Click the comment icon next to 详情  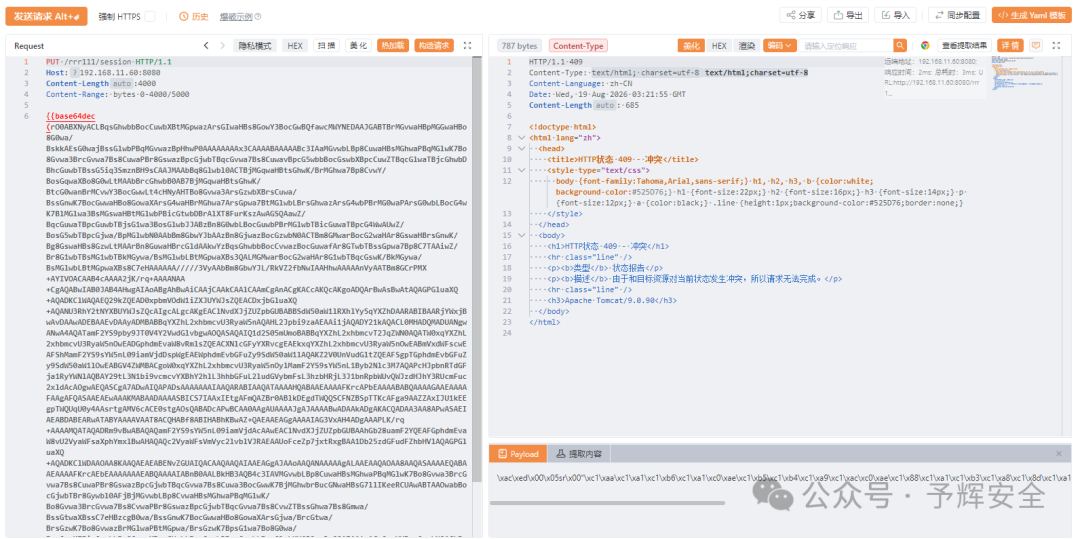click(x=1035, y=45)
